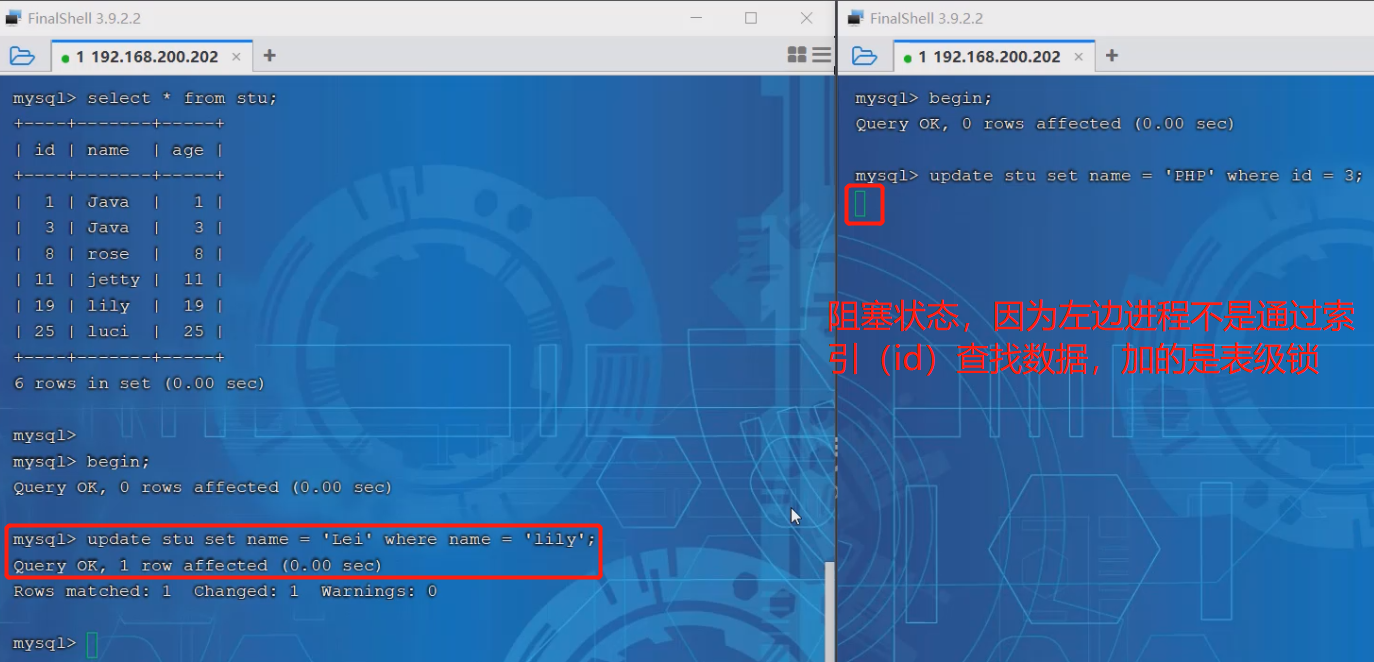
Task: Select 192.168.200.202 tab in left window
Action: tap(150, 57)
